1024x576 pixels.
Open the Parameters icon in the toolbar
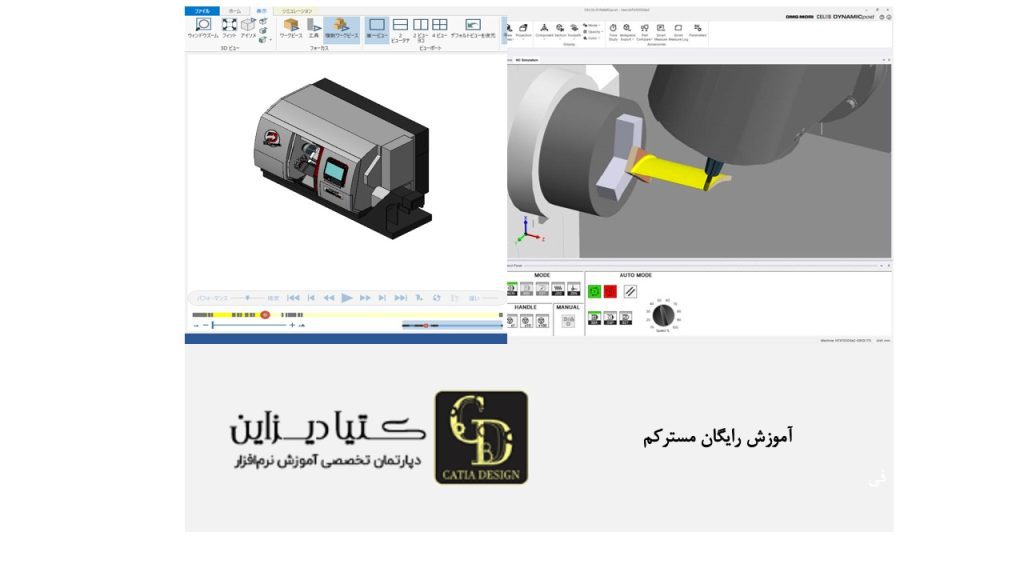pos(698,29)
